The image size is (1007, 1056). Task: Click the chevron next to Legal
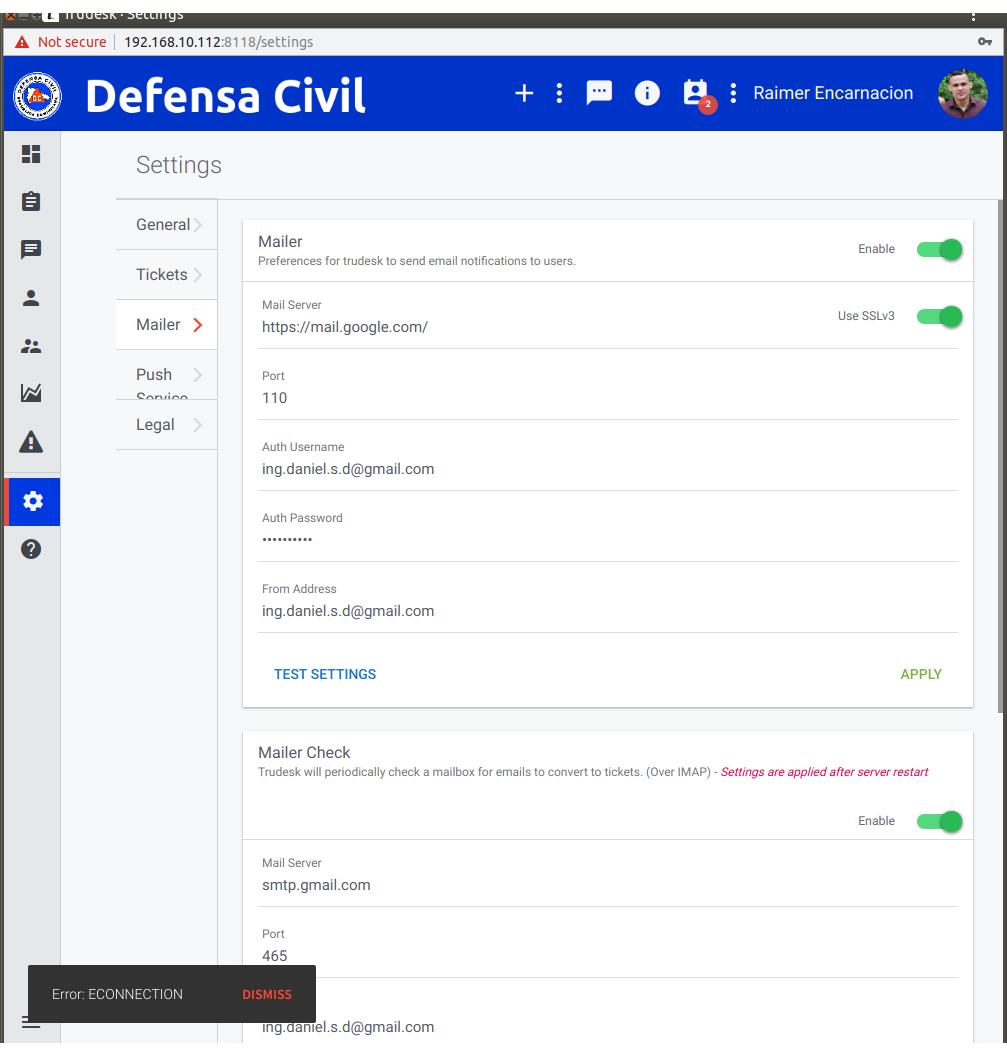click(198, 425)
